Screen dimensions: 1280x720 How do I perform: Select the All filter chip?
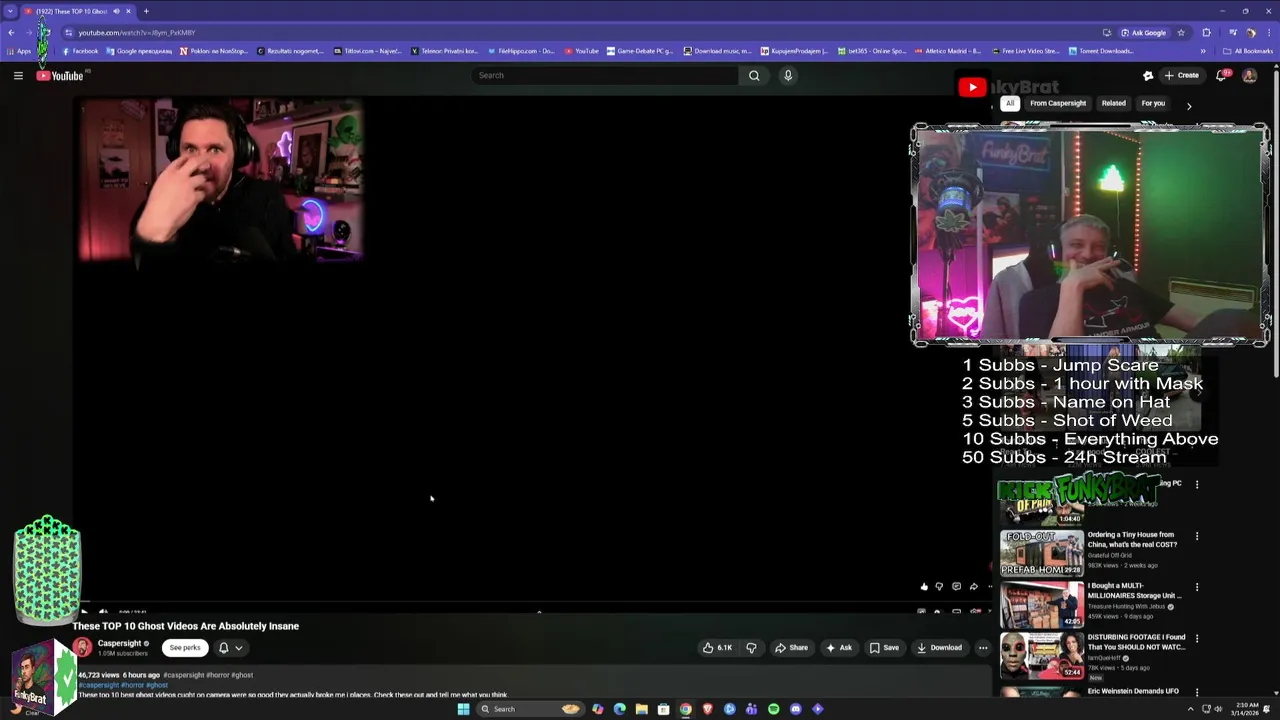click(x=1010, y=103)
